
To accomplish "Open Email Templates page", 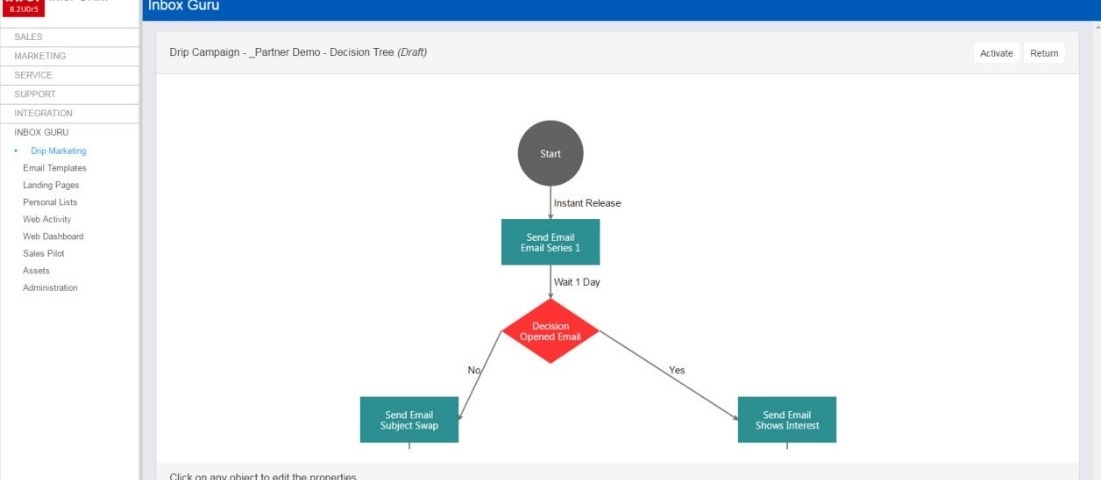I will pos(55,168).
